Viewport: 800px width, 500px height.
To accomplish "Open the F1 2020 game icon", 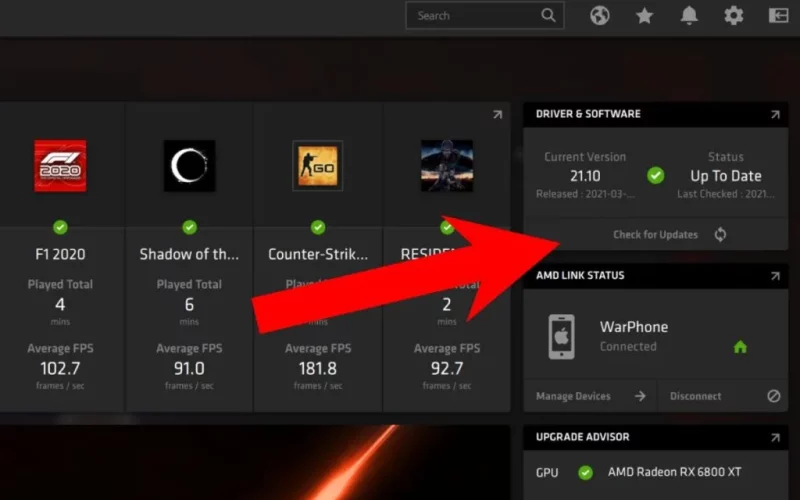I will click(x=60, y=166).
